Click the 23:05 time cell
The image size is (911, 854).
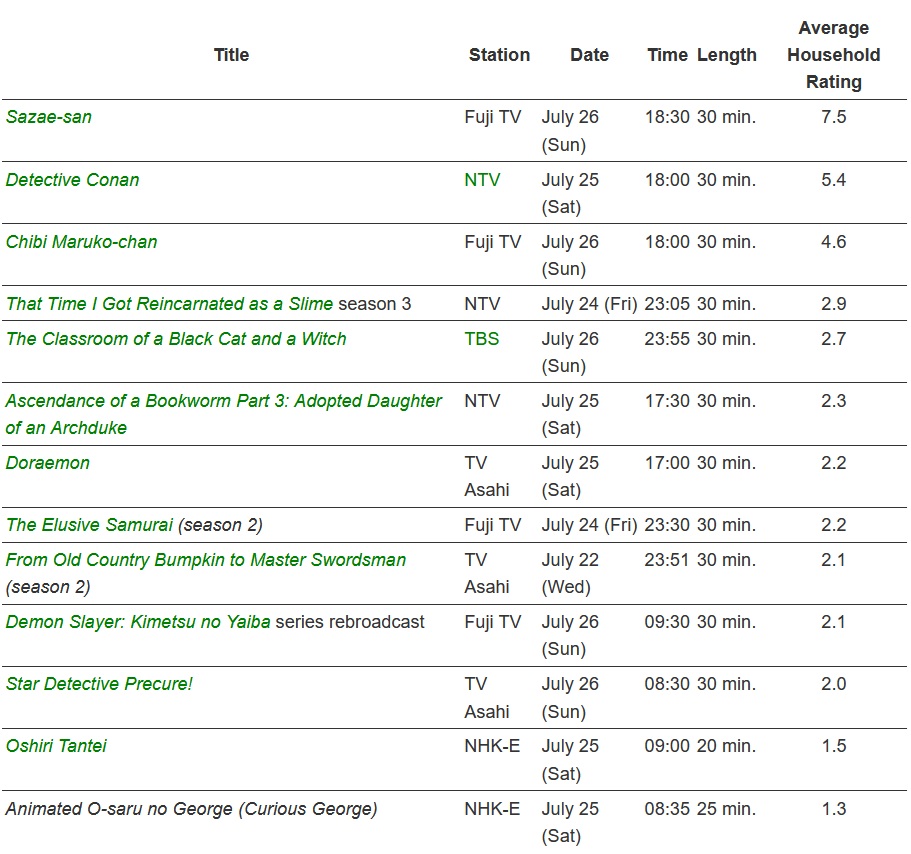[667, 304]
